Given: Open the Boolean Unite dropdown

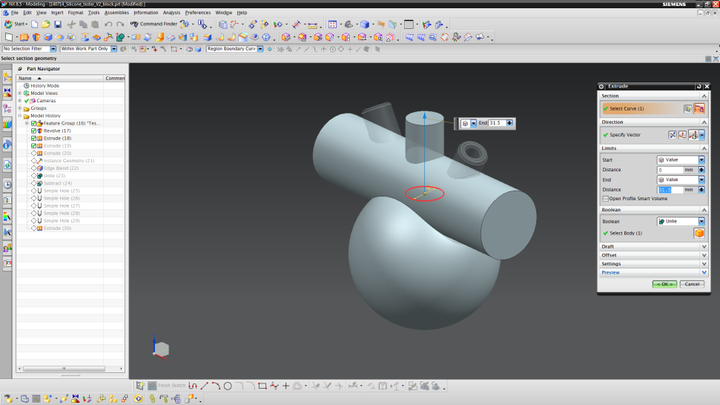Looking at the screenshot, I should coord(701,221).
